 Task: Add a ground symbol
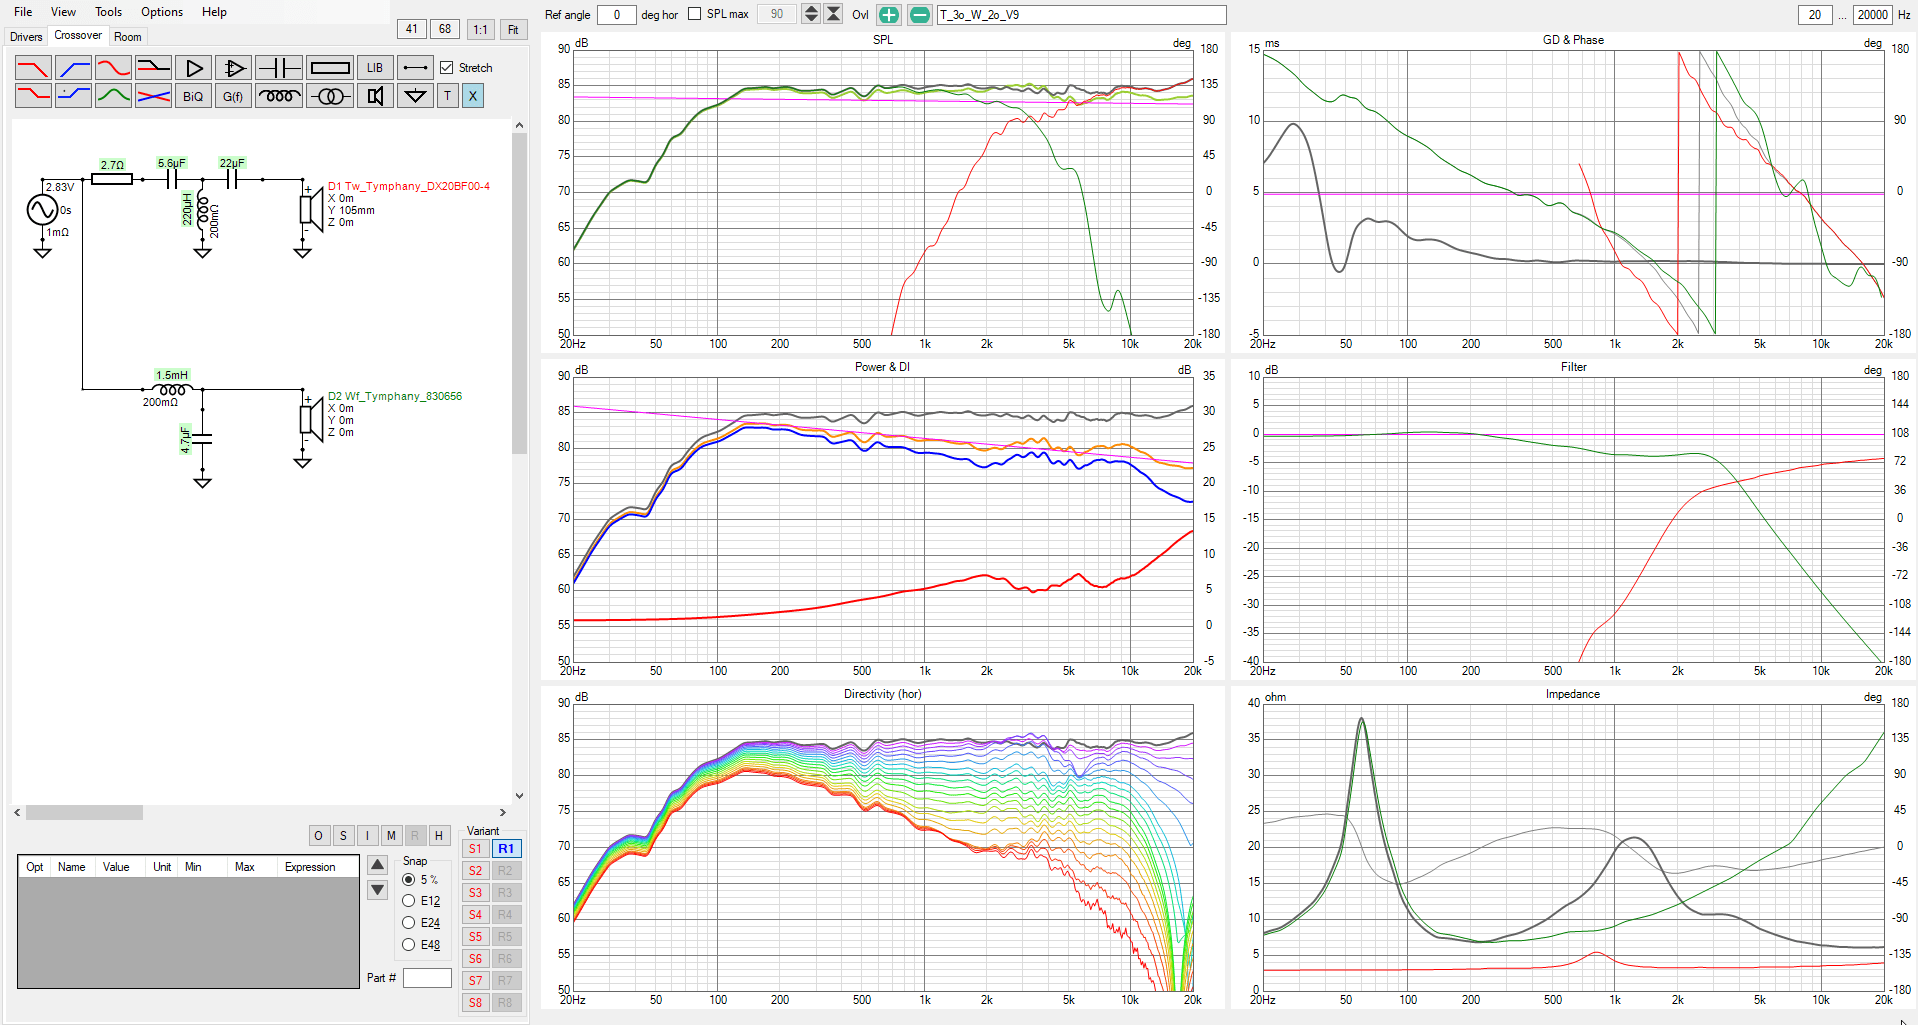(x=415, y=96)
